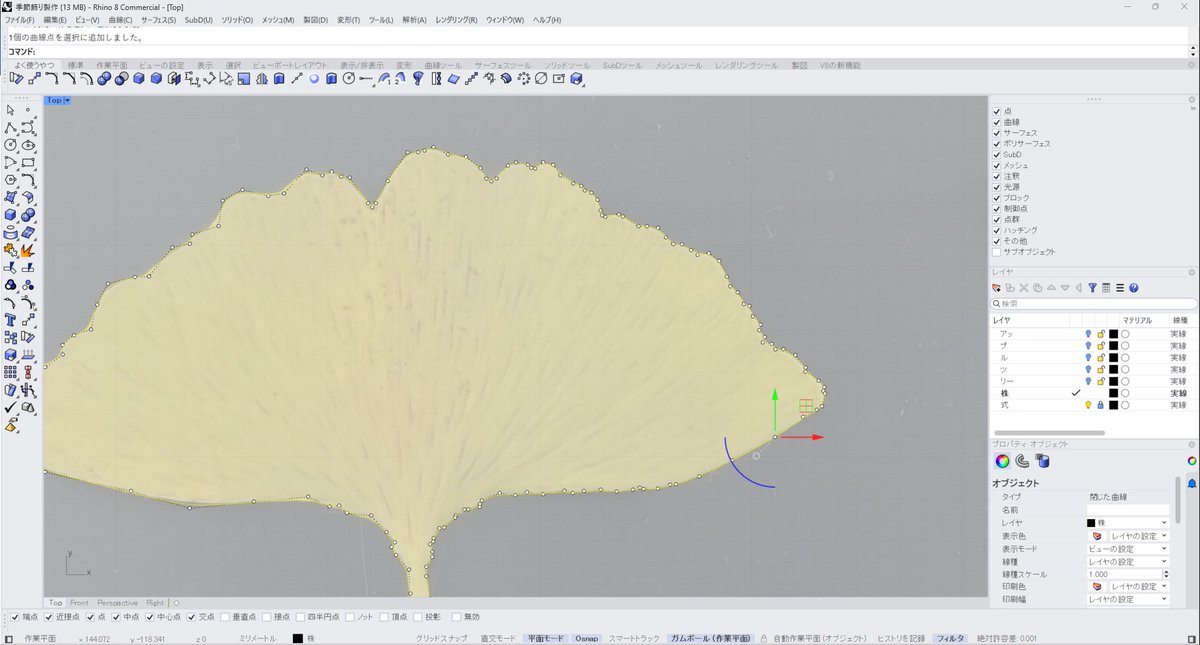Select the pointer selection tool in sidebar

(11, 109)
